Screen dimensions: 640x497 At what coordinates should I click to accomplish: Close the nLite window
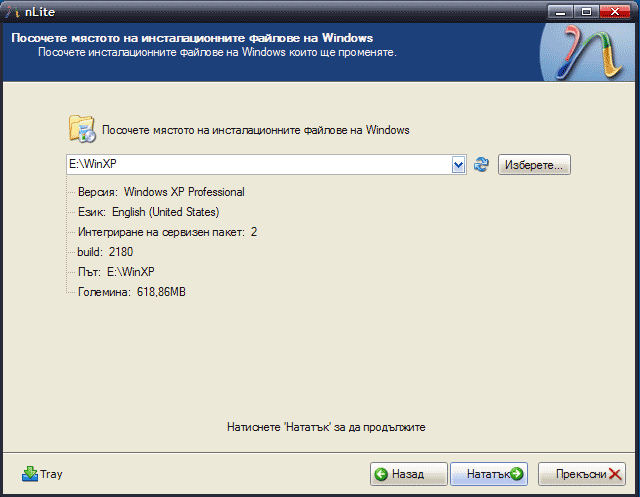pos(614,12)
